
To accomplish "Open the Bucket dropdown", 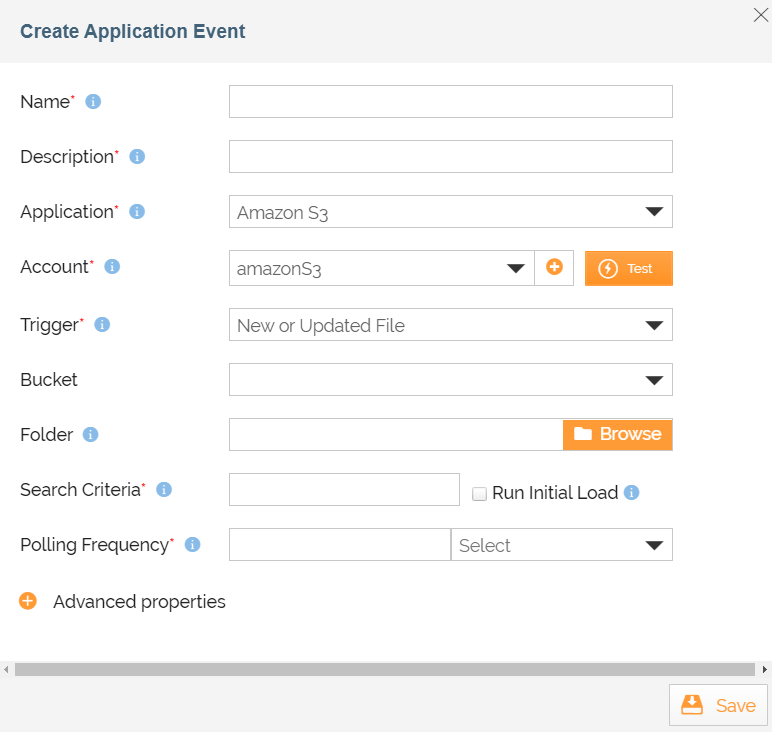I will click(450, 380).
